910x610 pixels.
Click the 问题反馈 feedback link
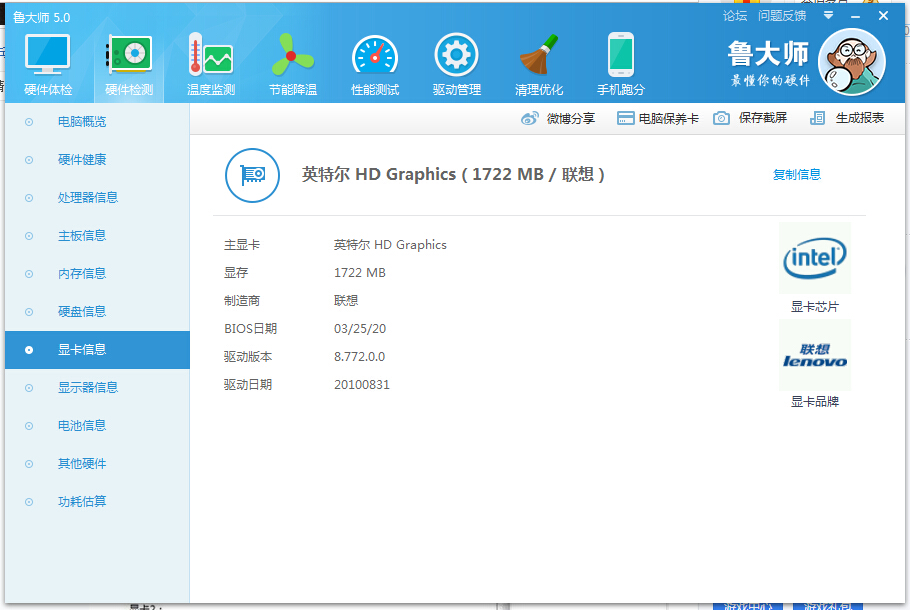coord(782,16)
